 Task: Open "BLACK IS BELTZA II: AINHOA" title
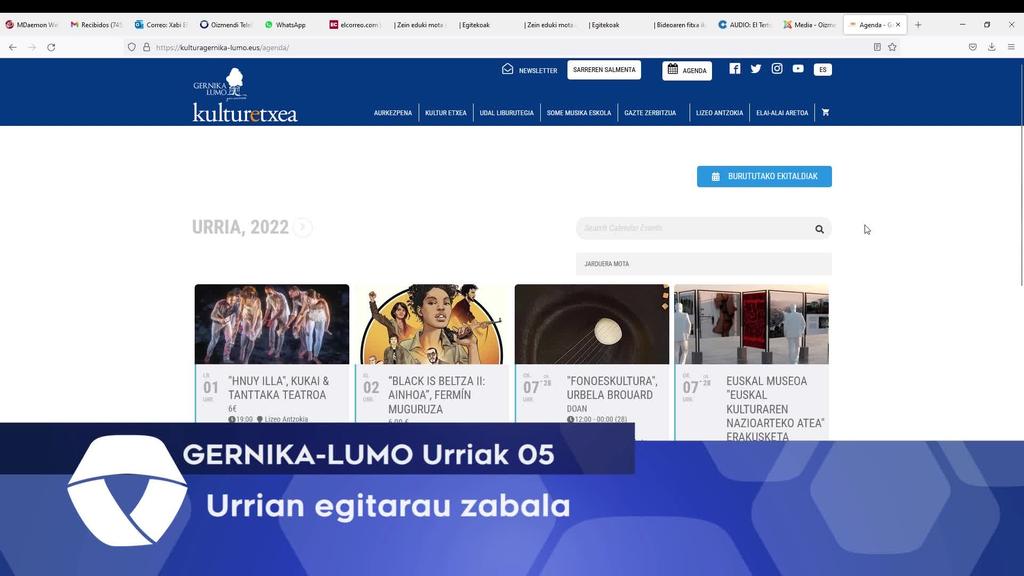click(436, 395)
